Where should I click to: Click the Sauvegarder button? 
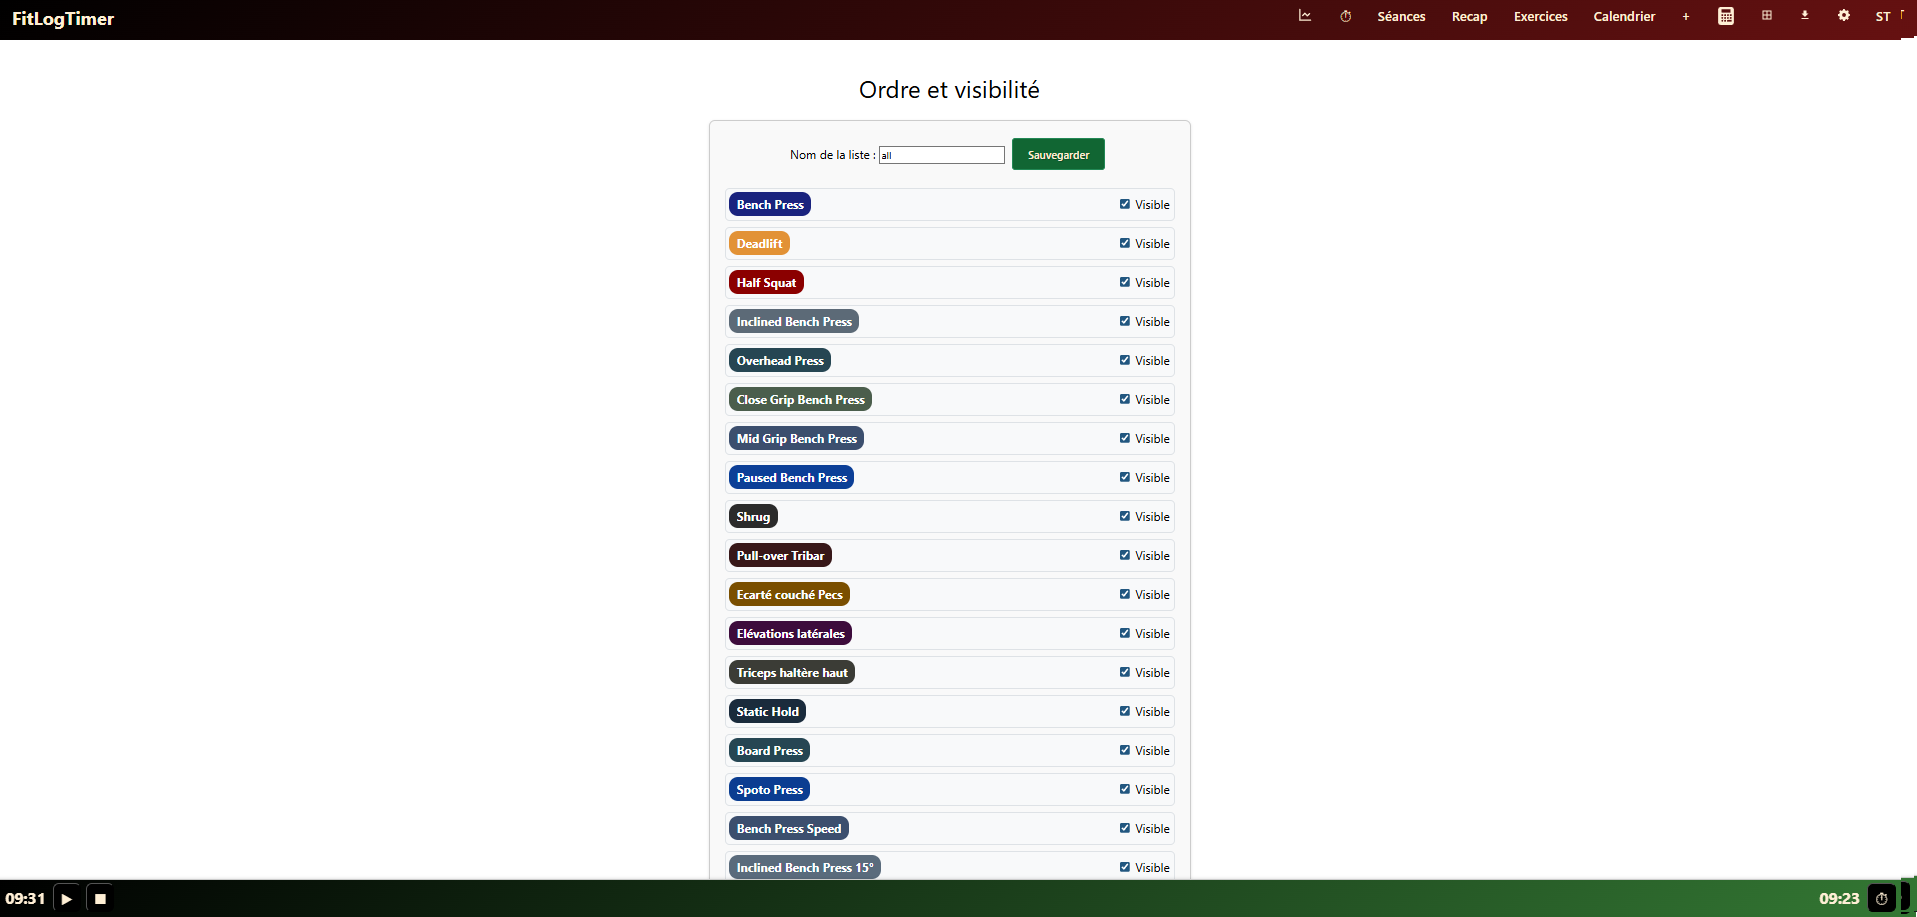pyautogui.click(x=1058, y=155)
